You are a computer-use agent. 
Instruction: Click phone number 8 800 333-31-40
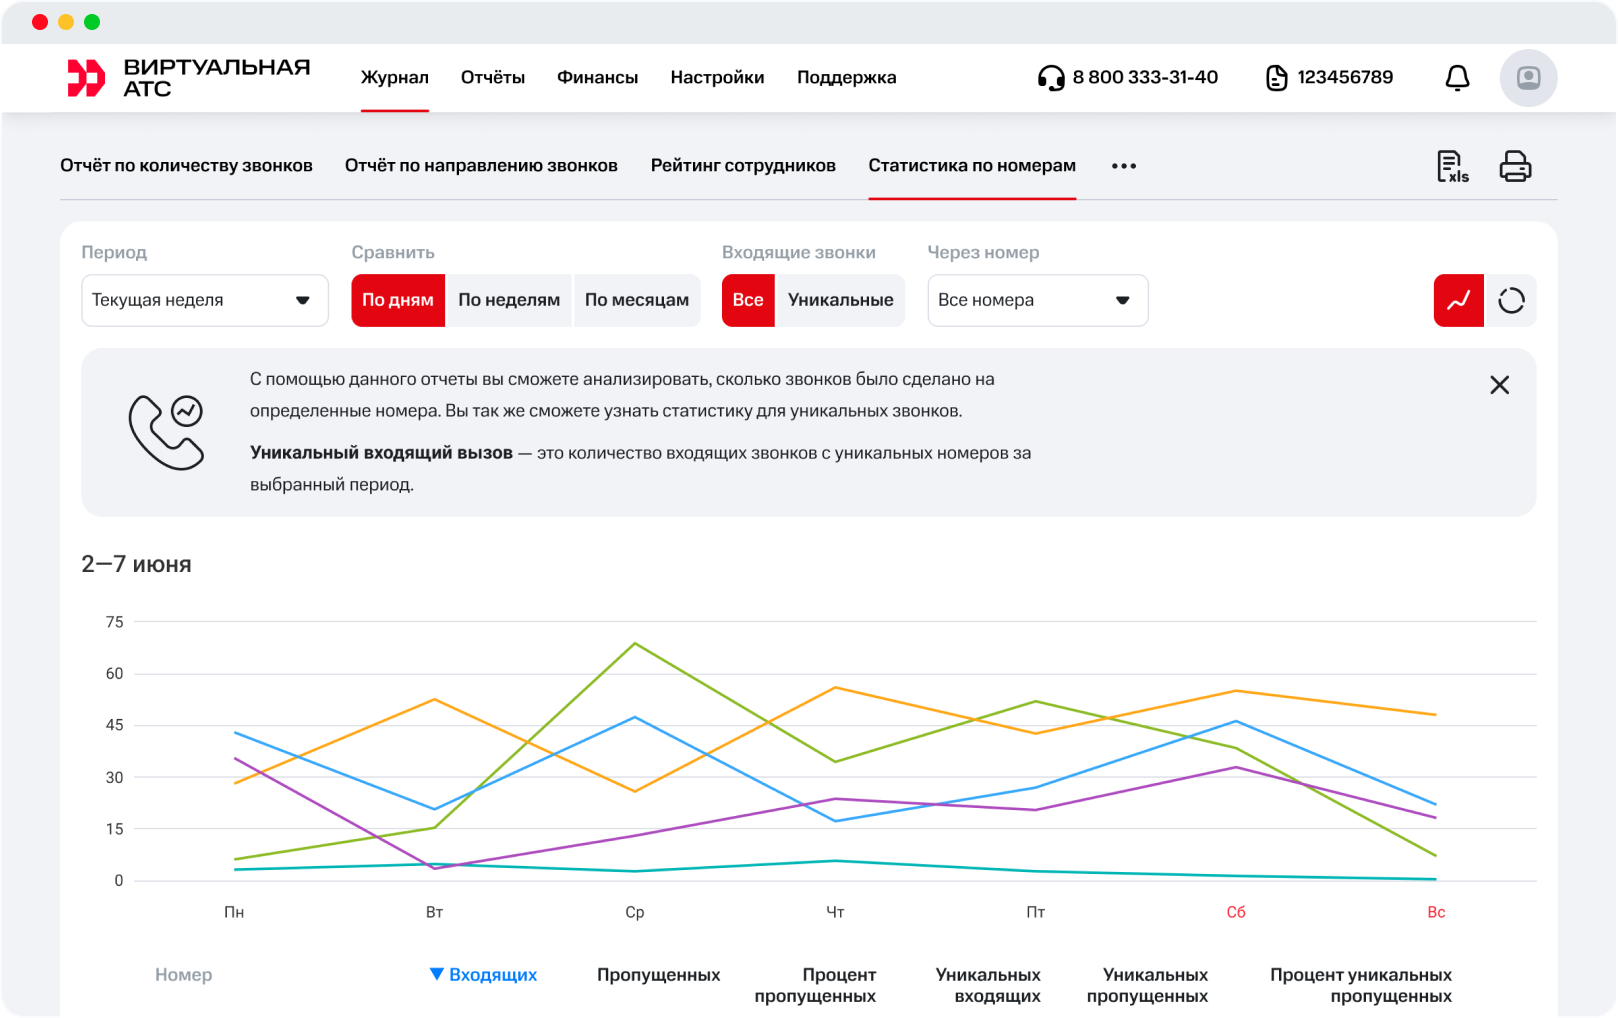click(x=1145, y=78)
